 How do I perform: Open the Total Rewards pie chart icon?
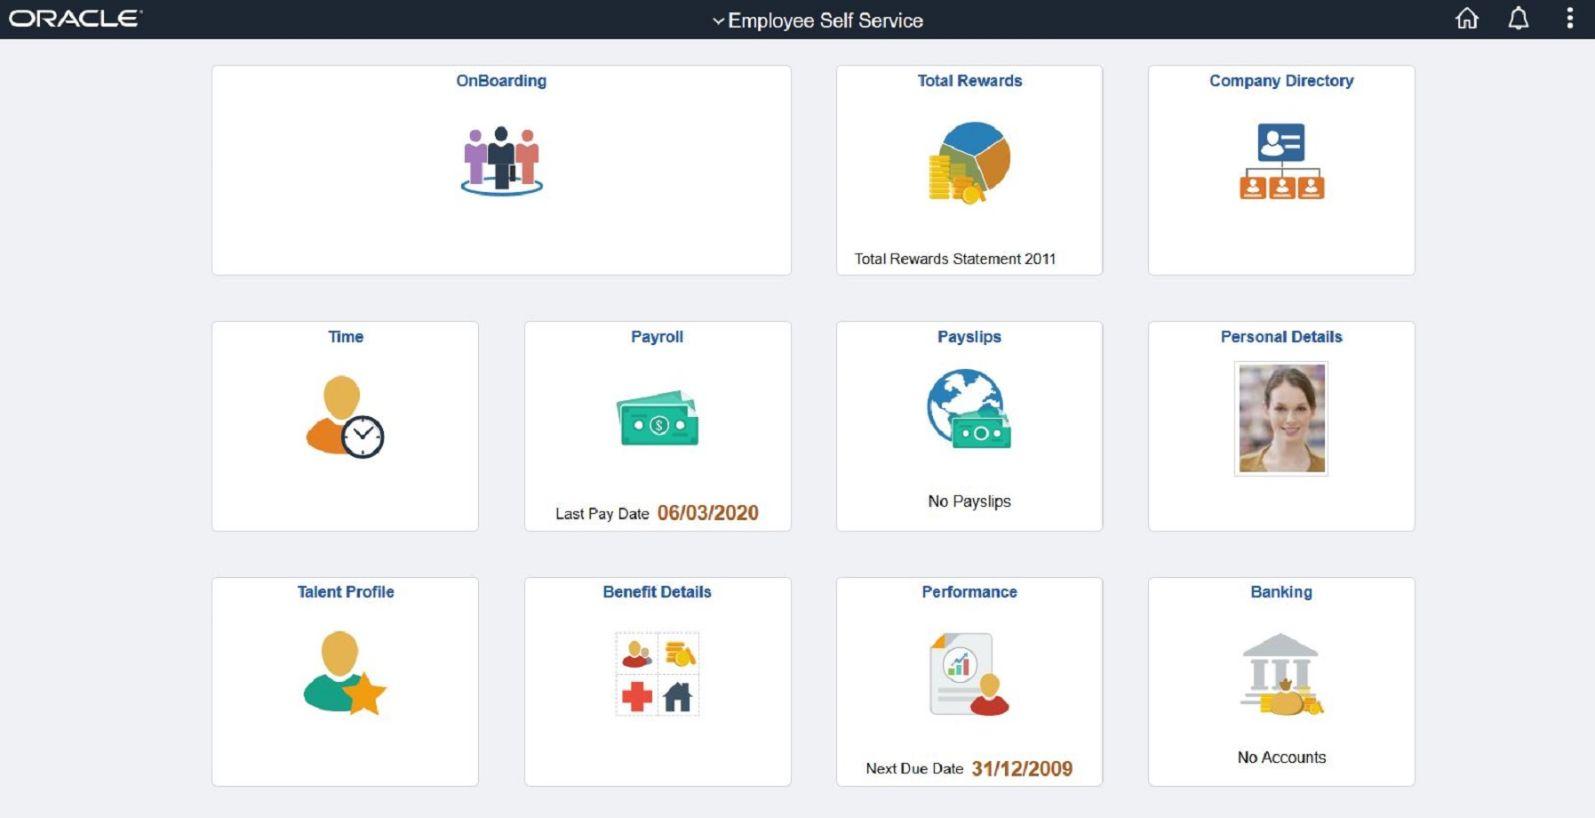point(969,162)
